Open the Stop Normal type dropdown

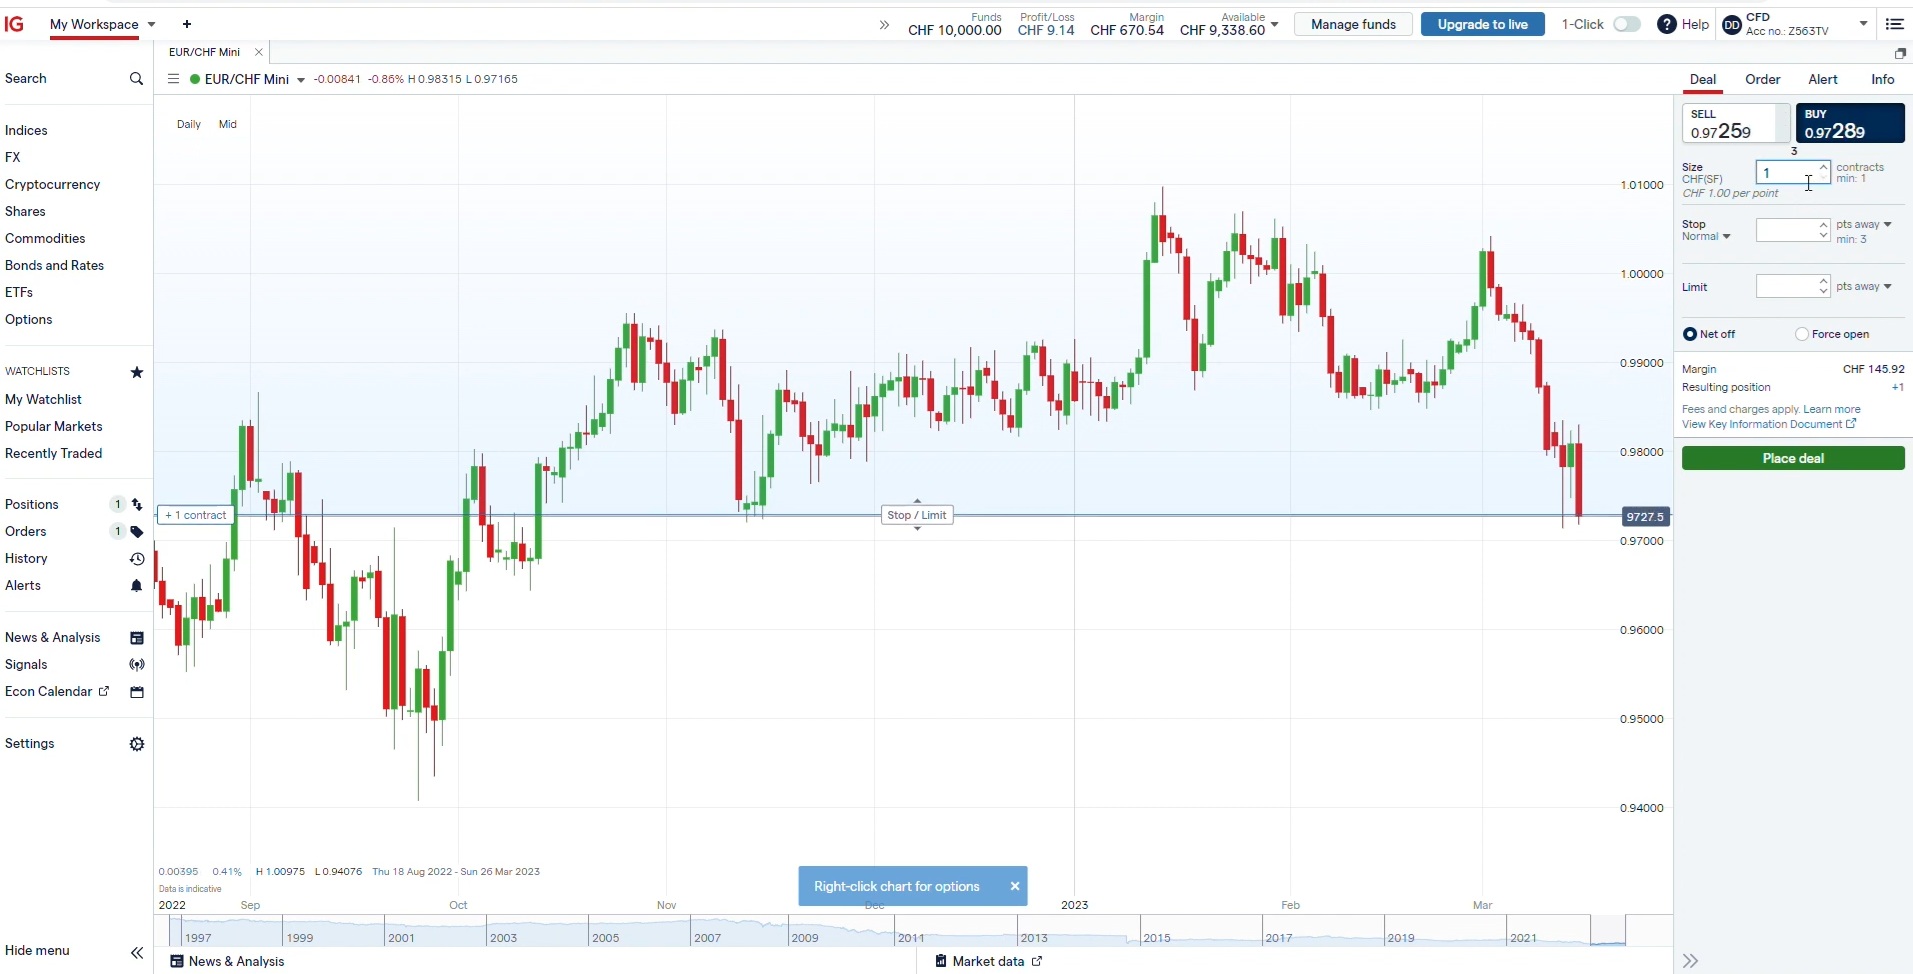click(x=1706, y=237)
